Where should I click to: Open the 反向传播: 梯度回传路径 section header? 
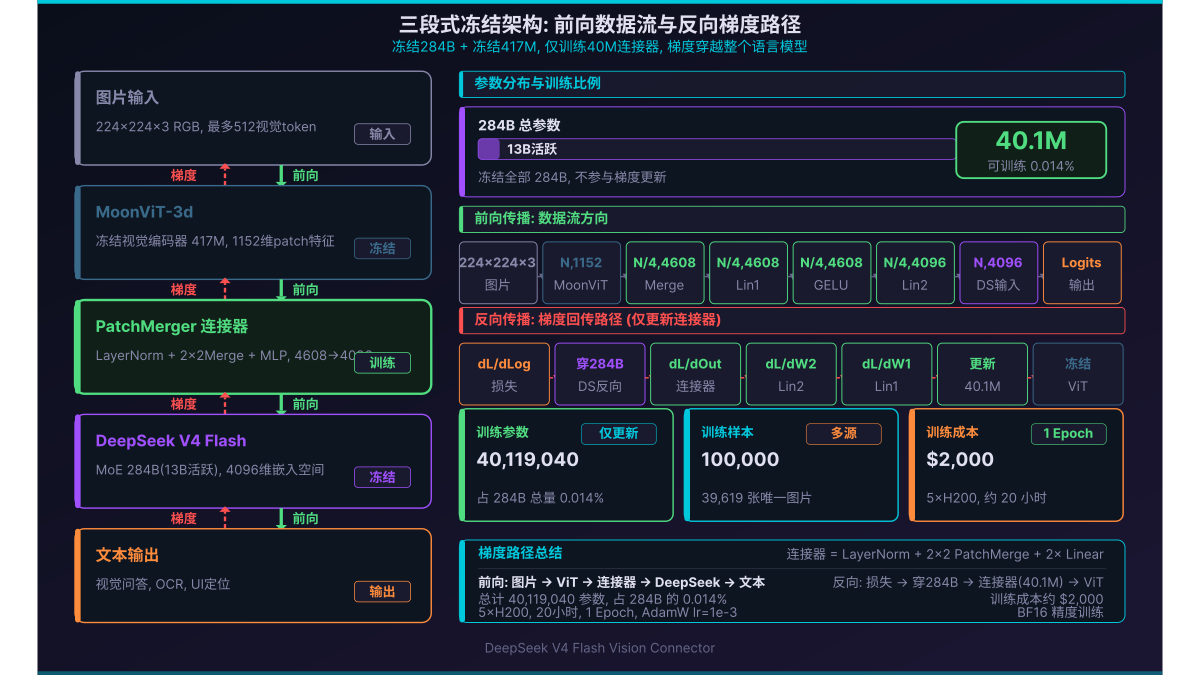coord(792,320)
